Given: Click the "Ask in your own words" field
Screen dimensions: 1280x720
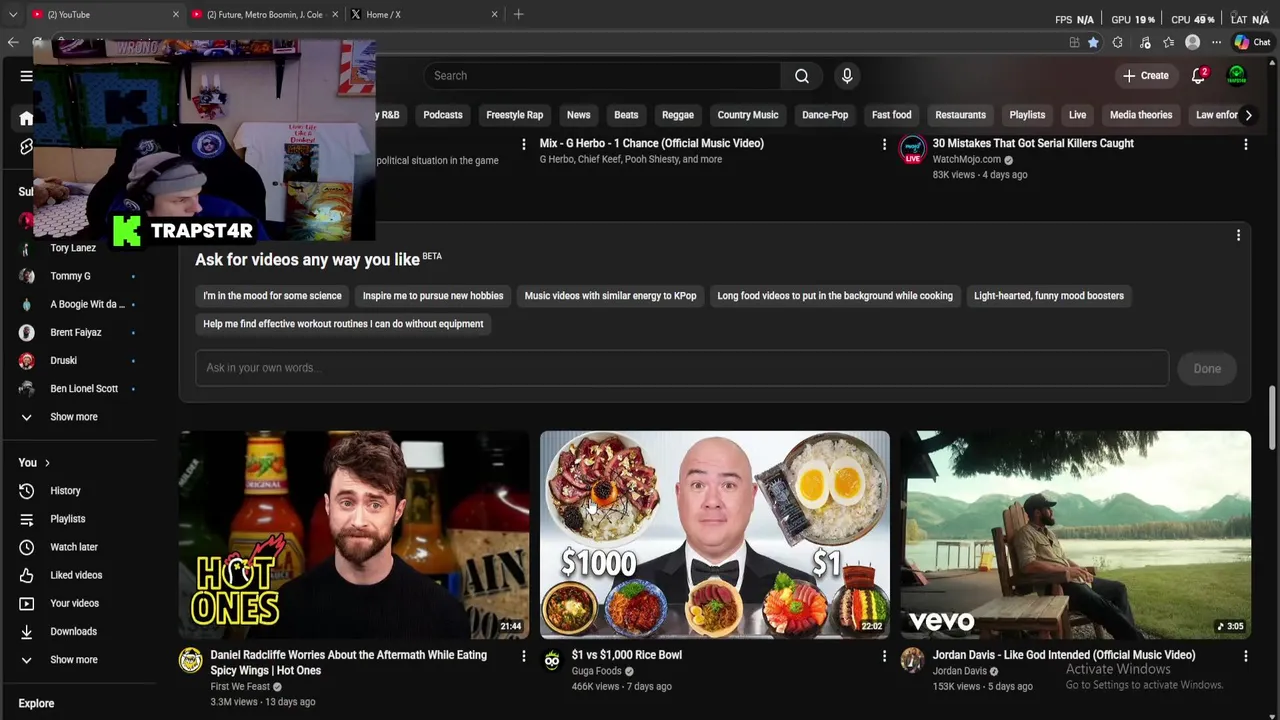Looking at the screenshot, I should pyautogui.click(x=682, y=368).
